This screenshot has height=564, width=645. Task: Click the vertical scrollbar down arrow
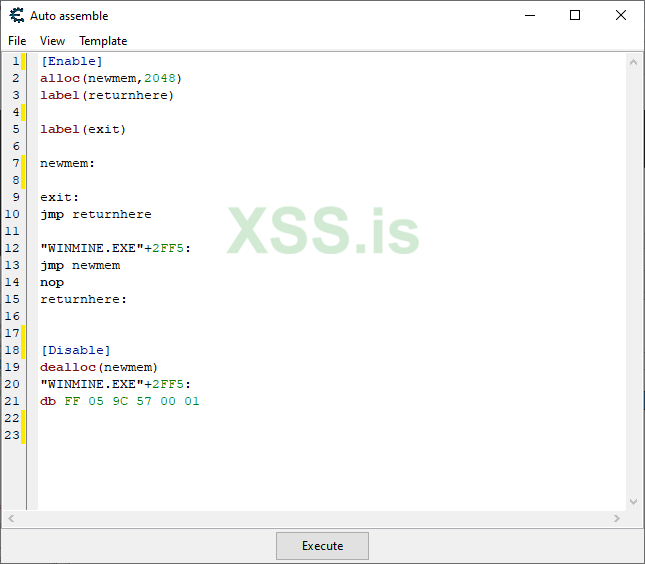tap(633, 502)
